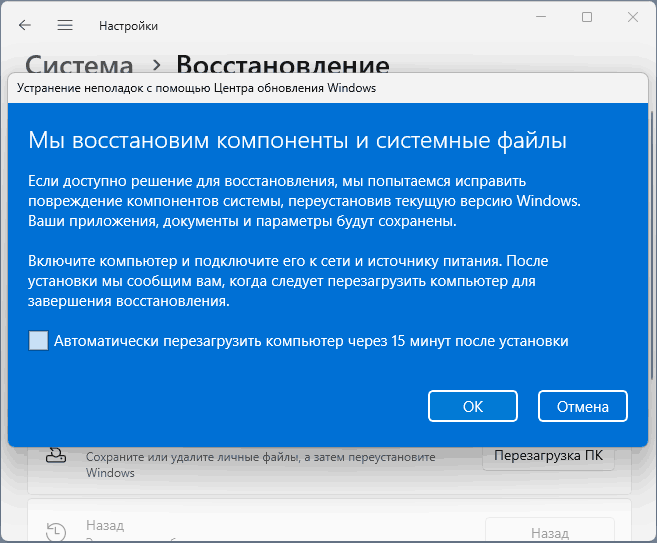Cancel the dialog with Отмена

point(582,406)
